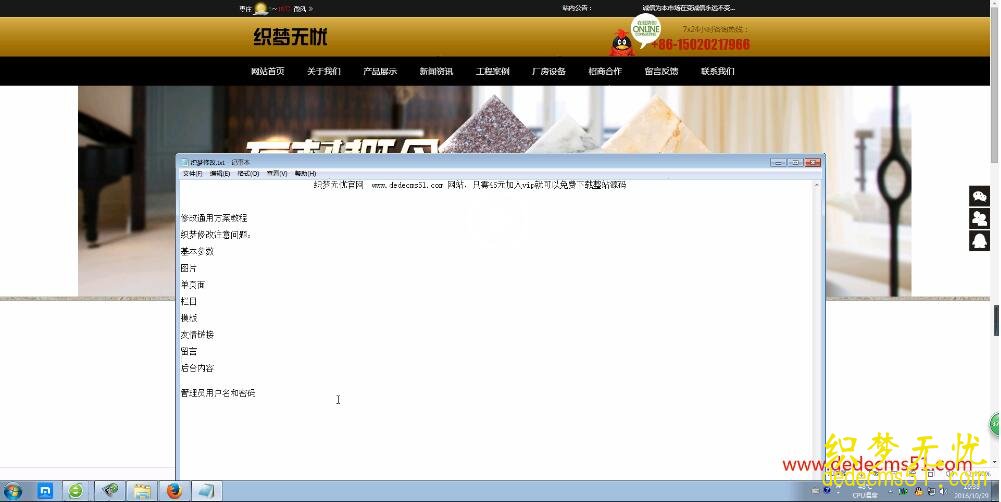Click the hotline phone number 86-15020217966
1001x502 pixels.
point(701,45)
